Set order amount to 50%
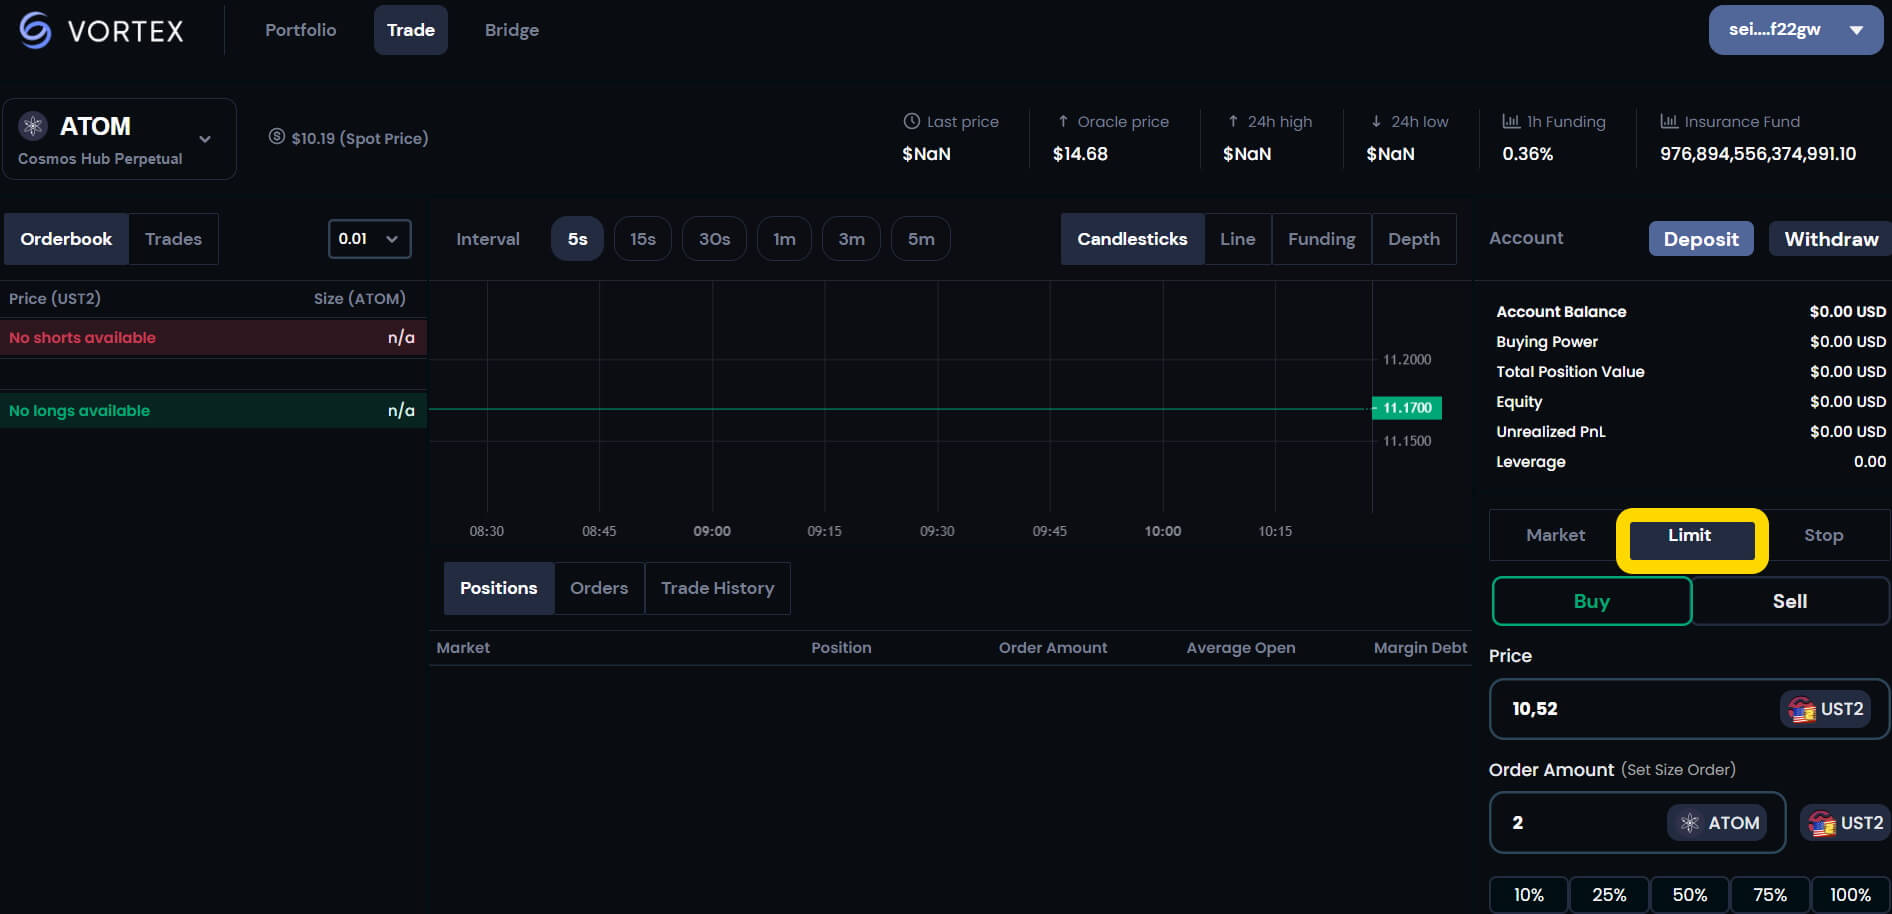Screen dimensions: 1892x914 point(1690,895)
